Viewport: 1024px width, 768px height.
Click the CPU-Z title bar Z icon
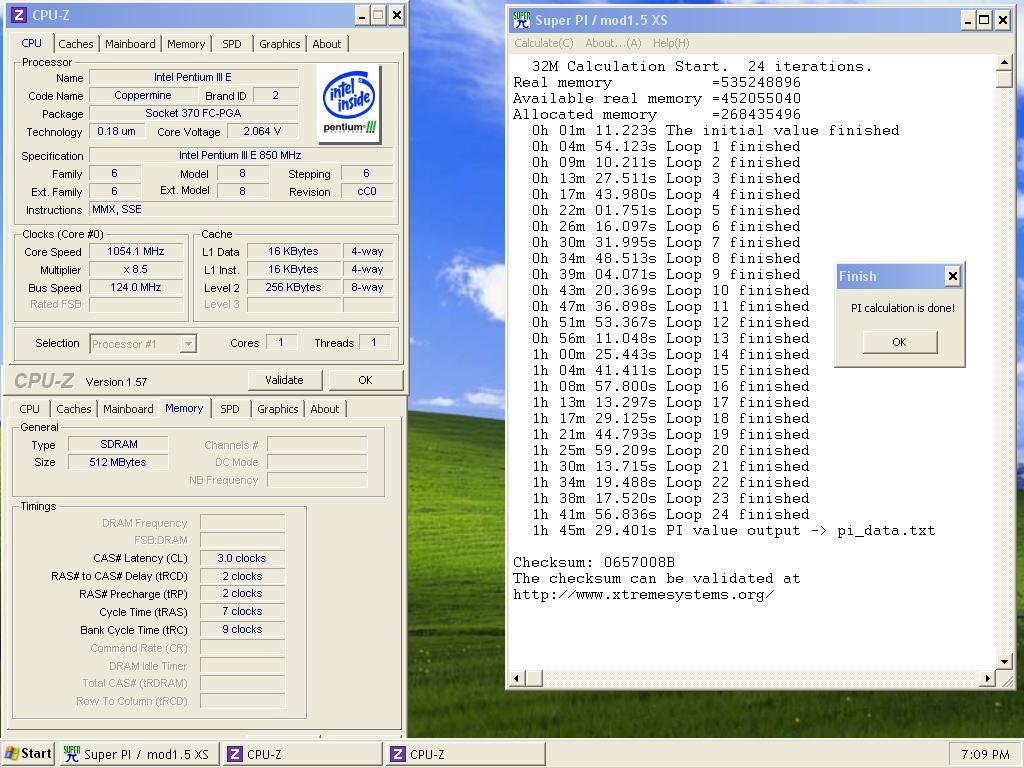(x=19, y=14)
